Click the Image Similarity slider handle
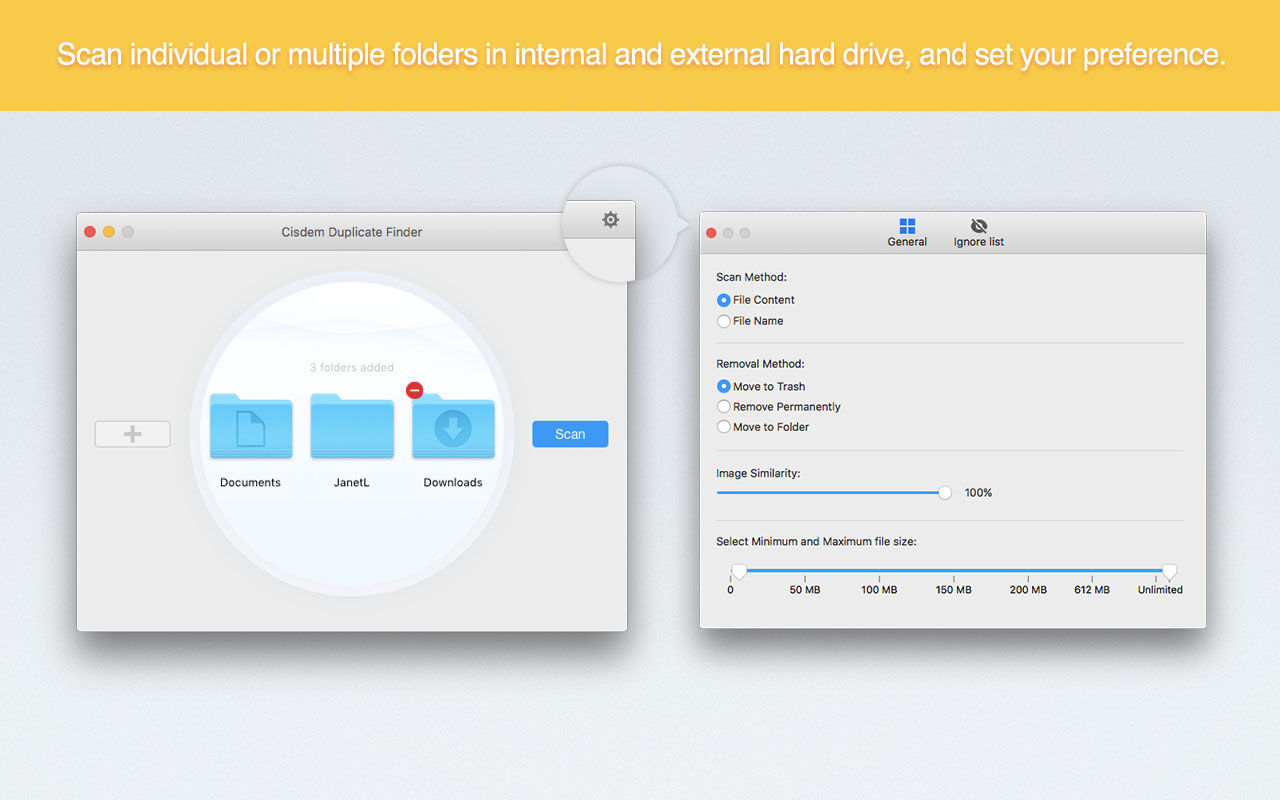This screenshot has width=1280, height=800. coord(945,492)
